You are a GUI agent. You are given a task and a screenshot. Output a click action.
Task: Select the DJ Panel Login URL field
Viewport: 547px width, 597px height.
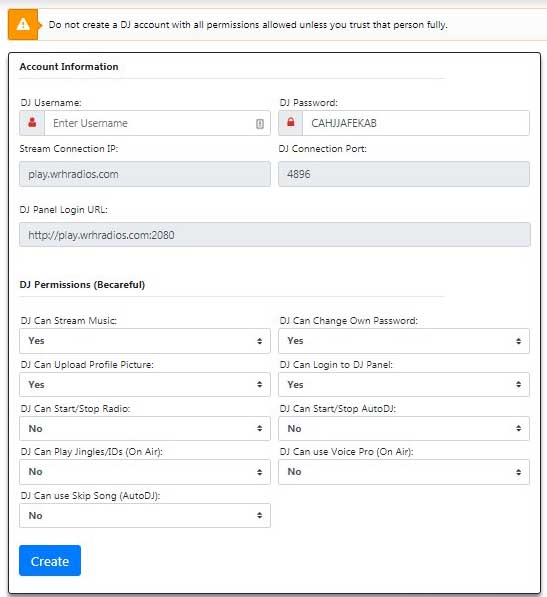click(275, 235)
